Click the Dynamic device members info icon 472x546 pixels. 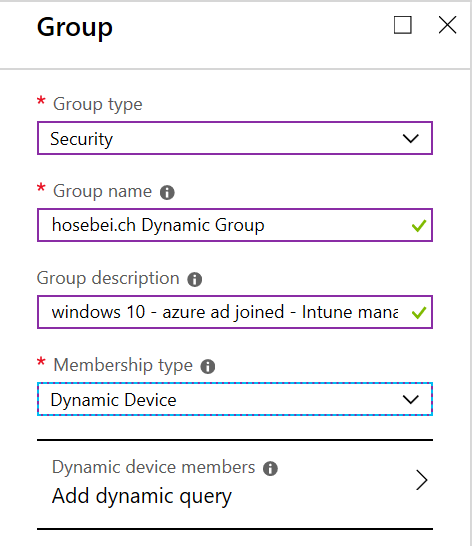270,468
